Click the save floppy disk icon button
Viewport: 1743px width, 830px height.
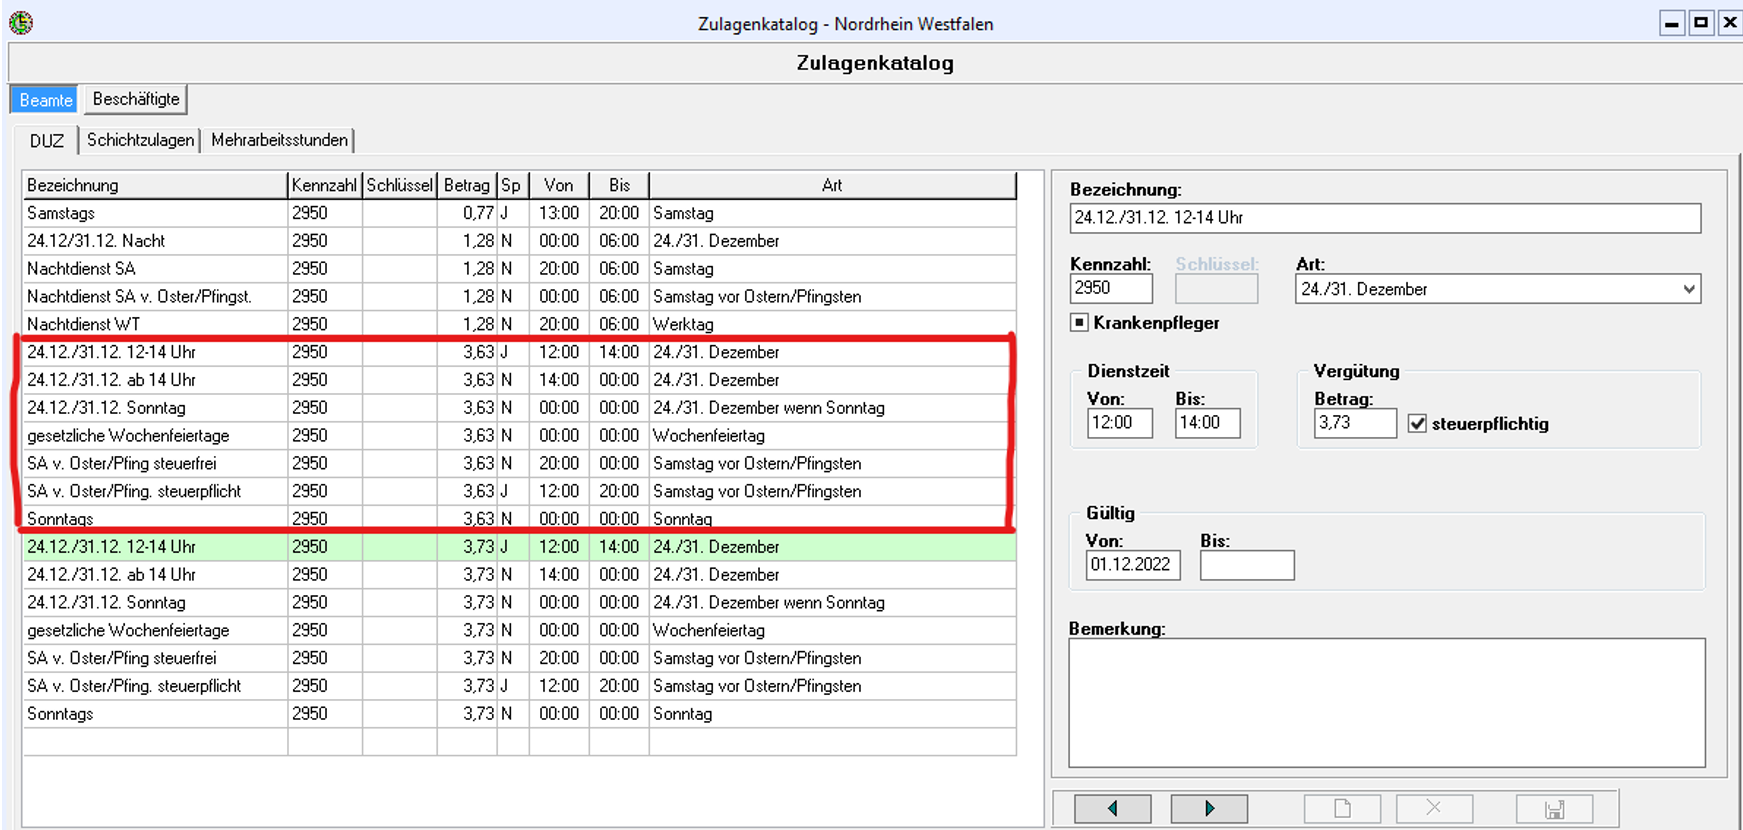[x=1554, y=808]
